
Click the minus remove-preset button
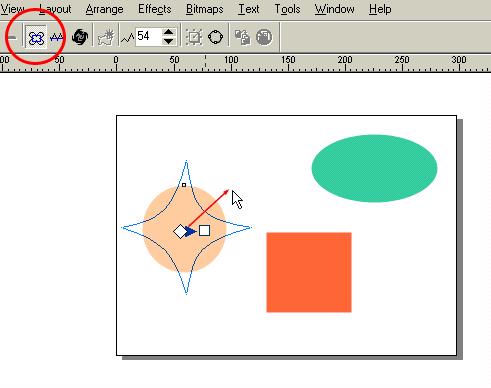point(12,37)
